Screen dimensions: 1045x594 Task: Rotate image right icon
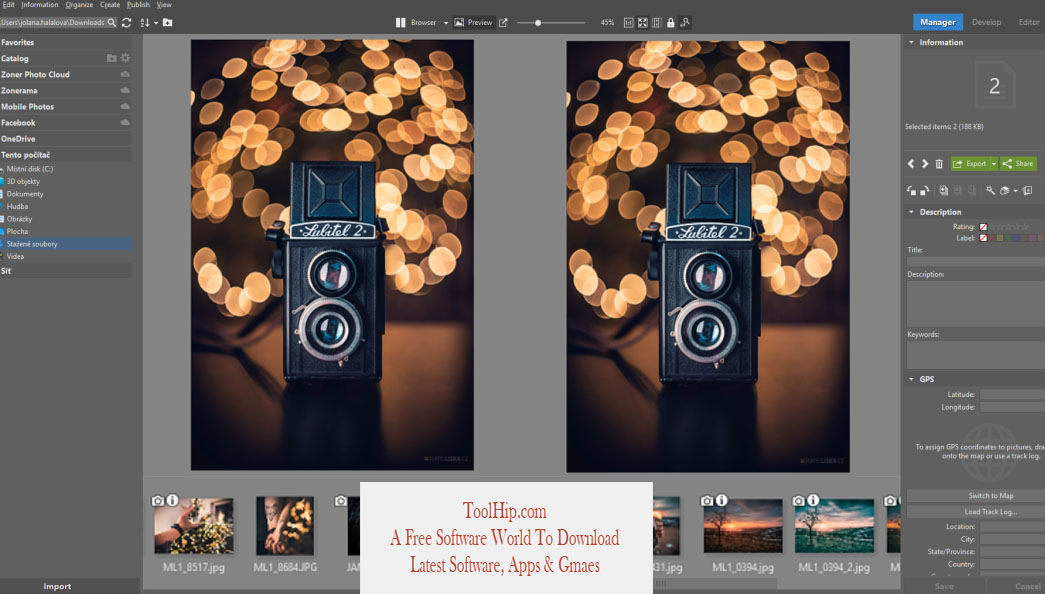(x=924, y=191)
